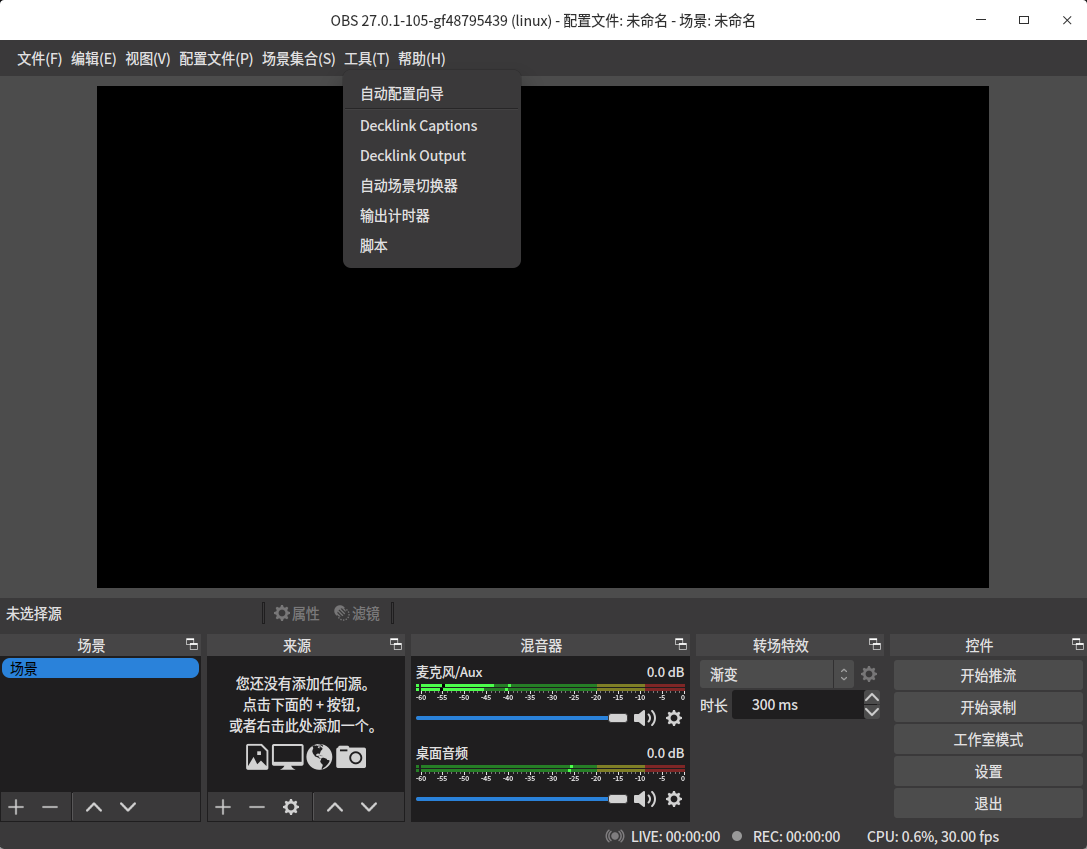
Task: Click the black preview canvas
Action: [x=543, y=337]
